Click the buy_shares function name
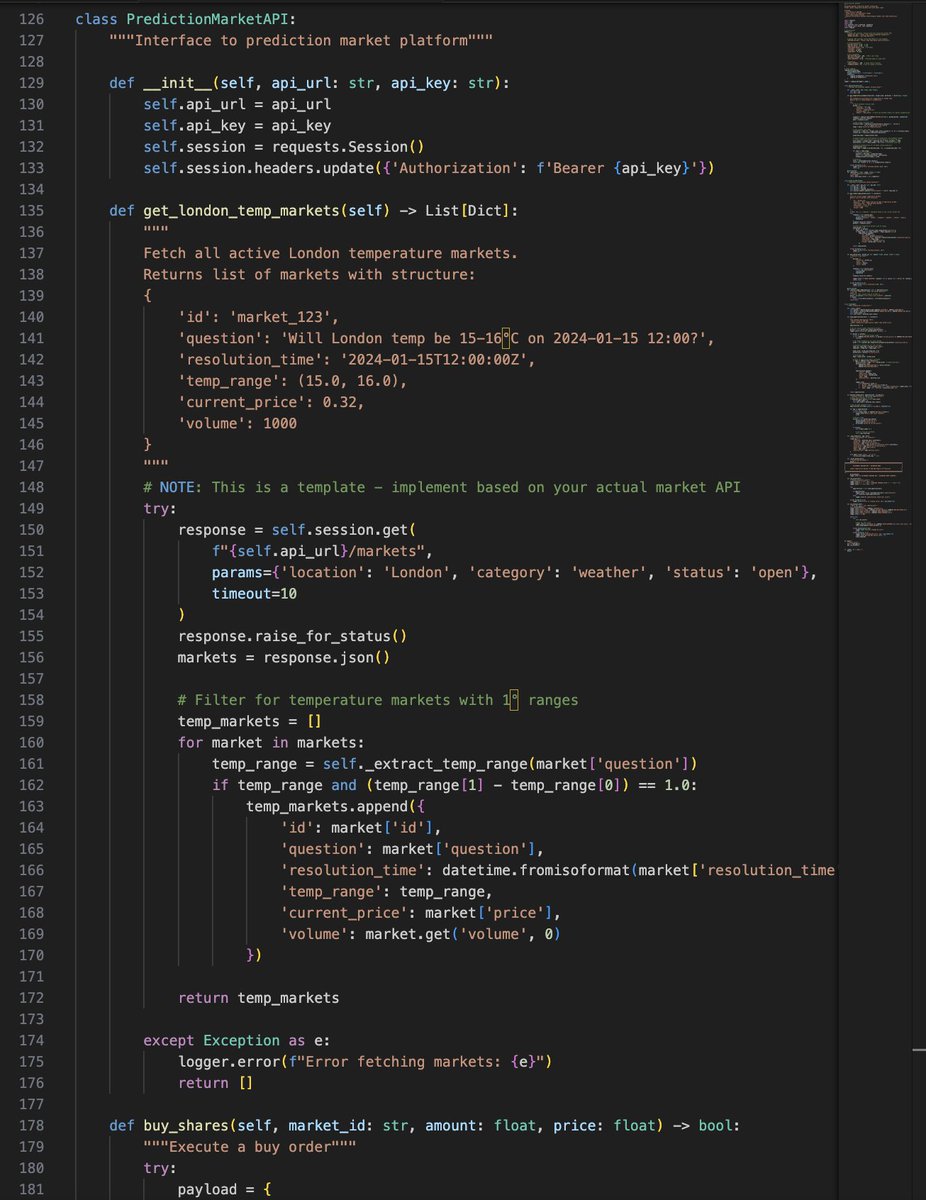Viewport: 926px width, 1200px height. [x=186, y=1126]
